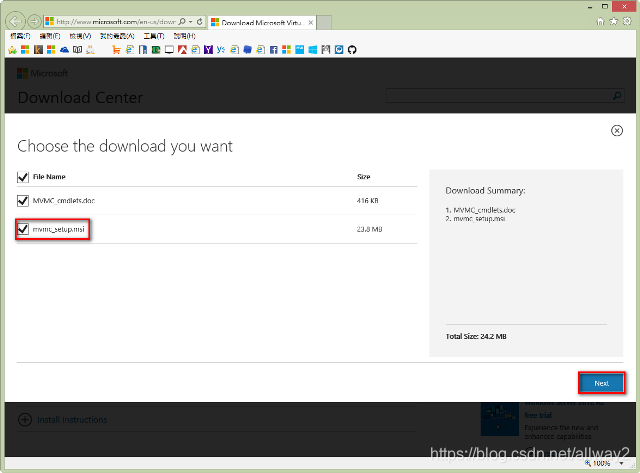This screenshot has width=640, height=473.
Task: Click the zoom magnifier icon in status bar
Action: [588, 463]
